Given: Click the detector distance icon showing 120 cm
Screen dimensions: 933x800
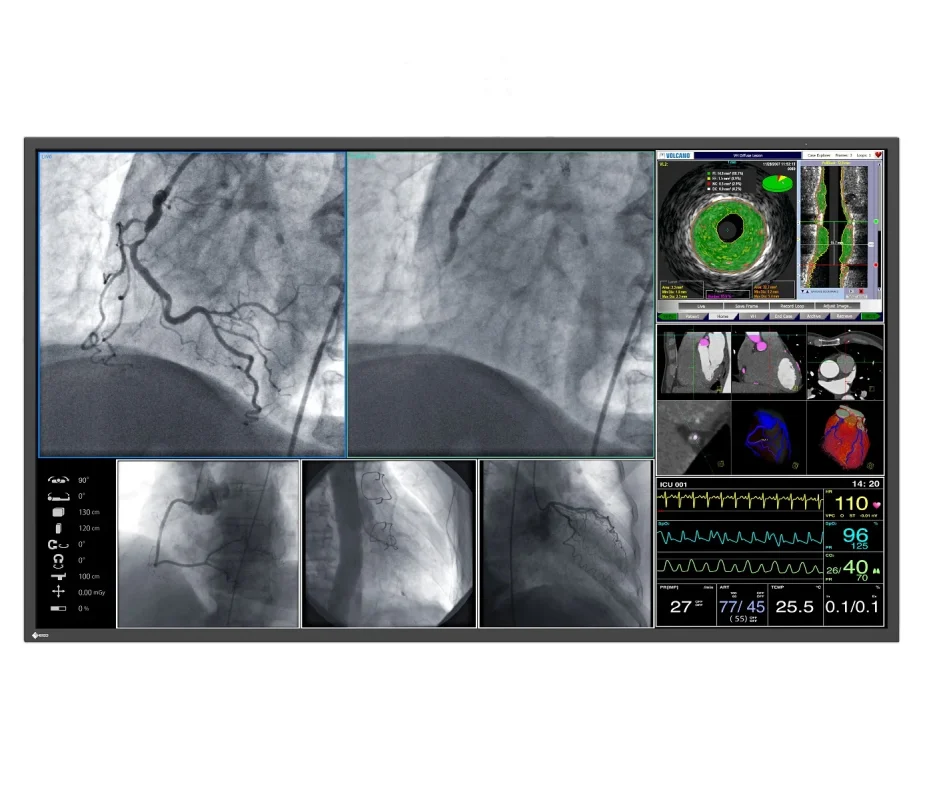Looking at the screenshot, I should click(58, 528).
